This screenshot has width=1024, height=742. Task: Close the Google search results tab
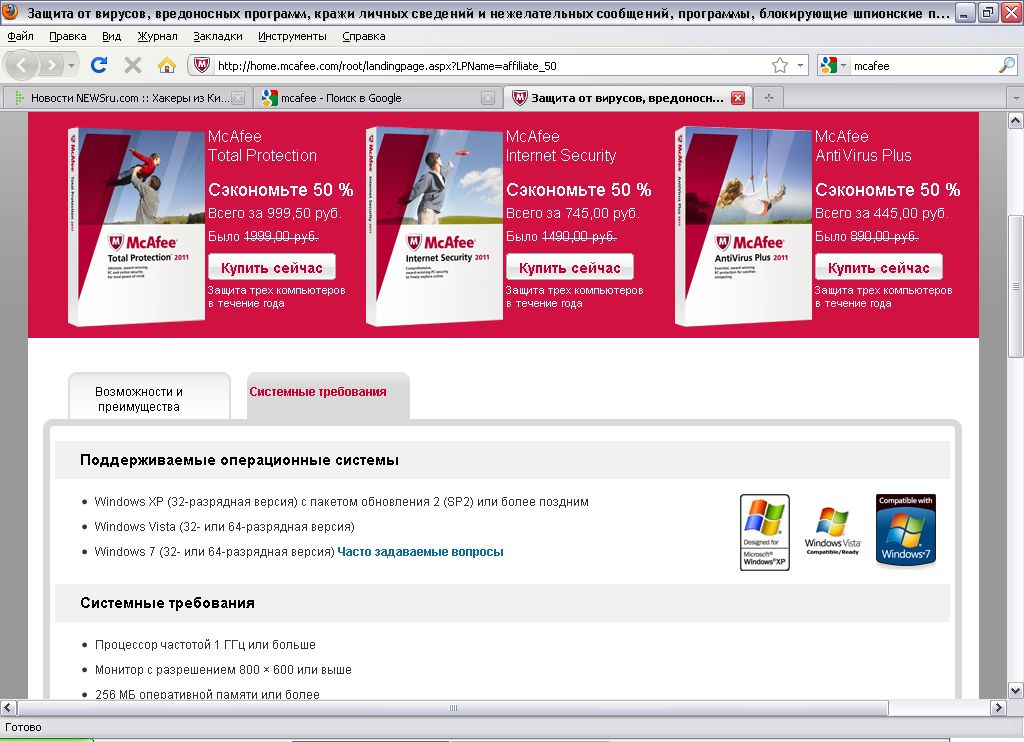(488, 98)
